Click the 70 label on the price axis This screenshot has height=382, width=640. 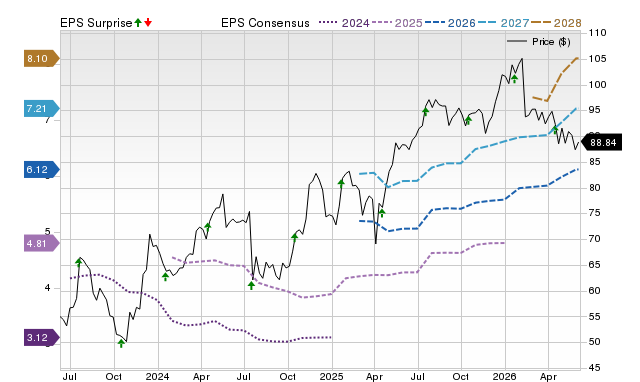pos(595,239)
